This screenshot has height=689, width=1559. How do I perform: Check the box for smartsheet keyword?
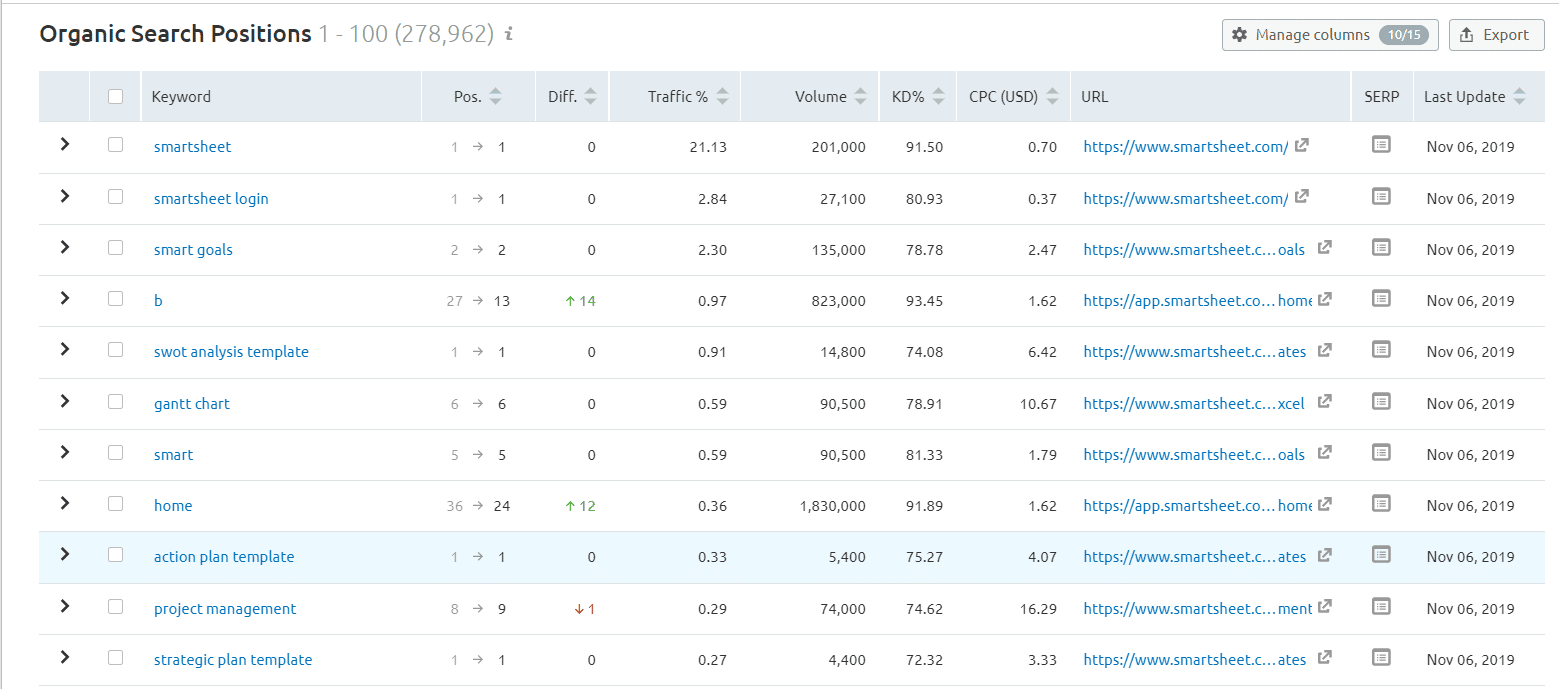115,144
